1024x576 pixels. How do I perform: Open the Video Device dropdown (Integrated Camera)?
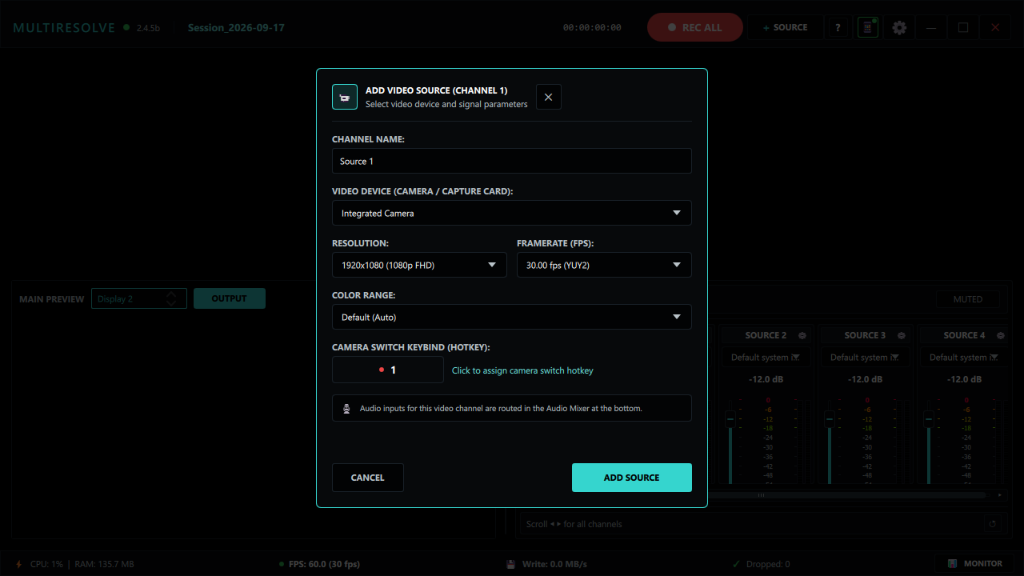511,213
